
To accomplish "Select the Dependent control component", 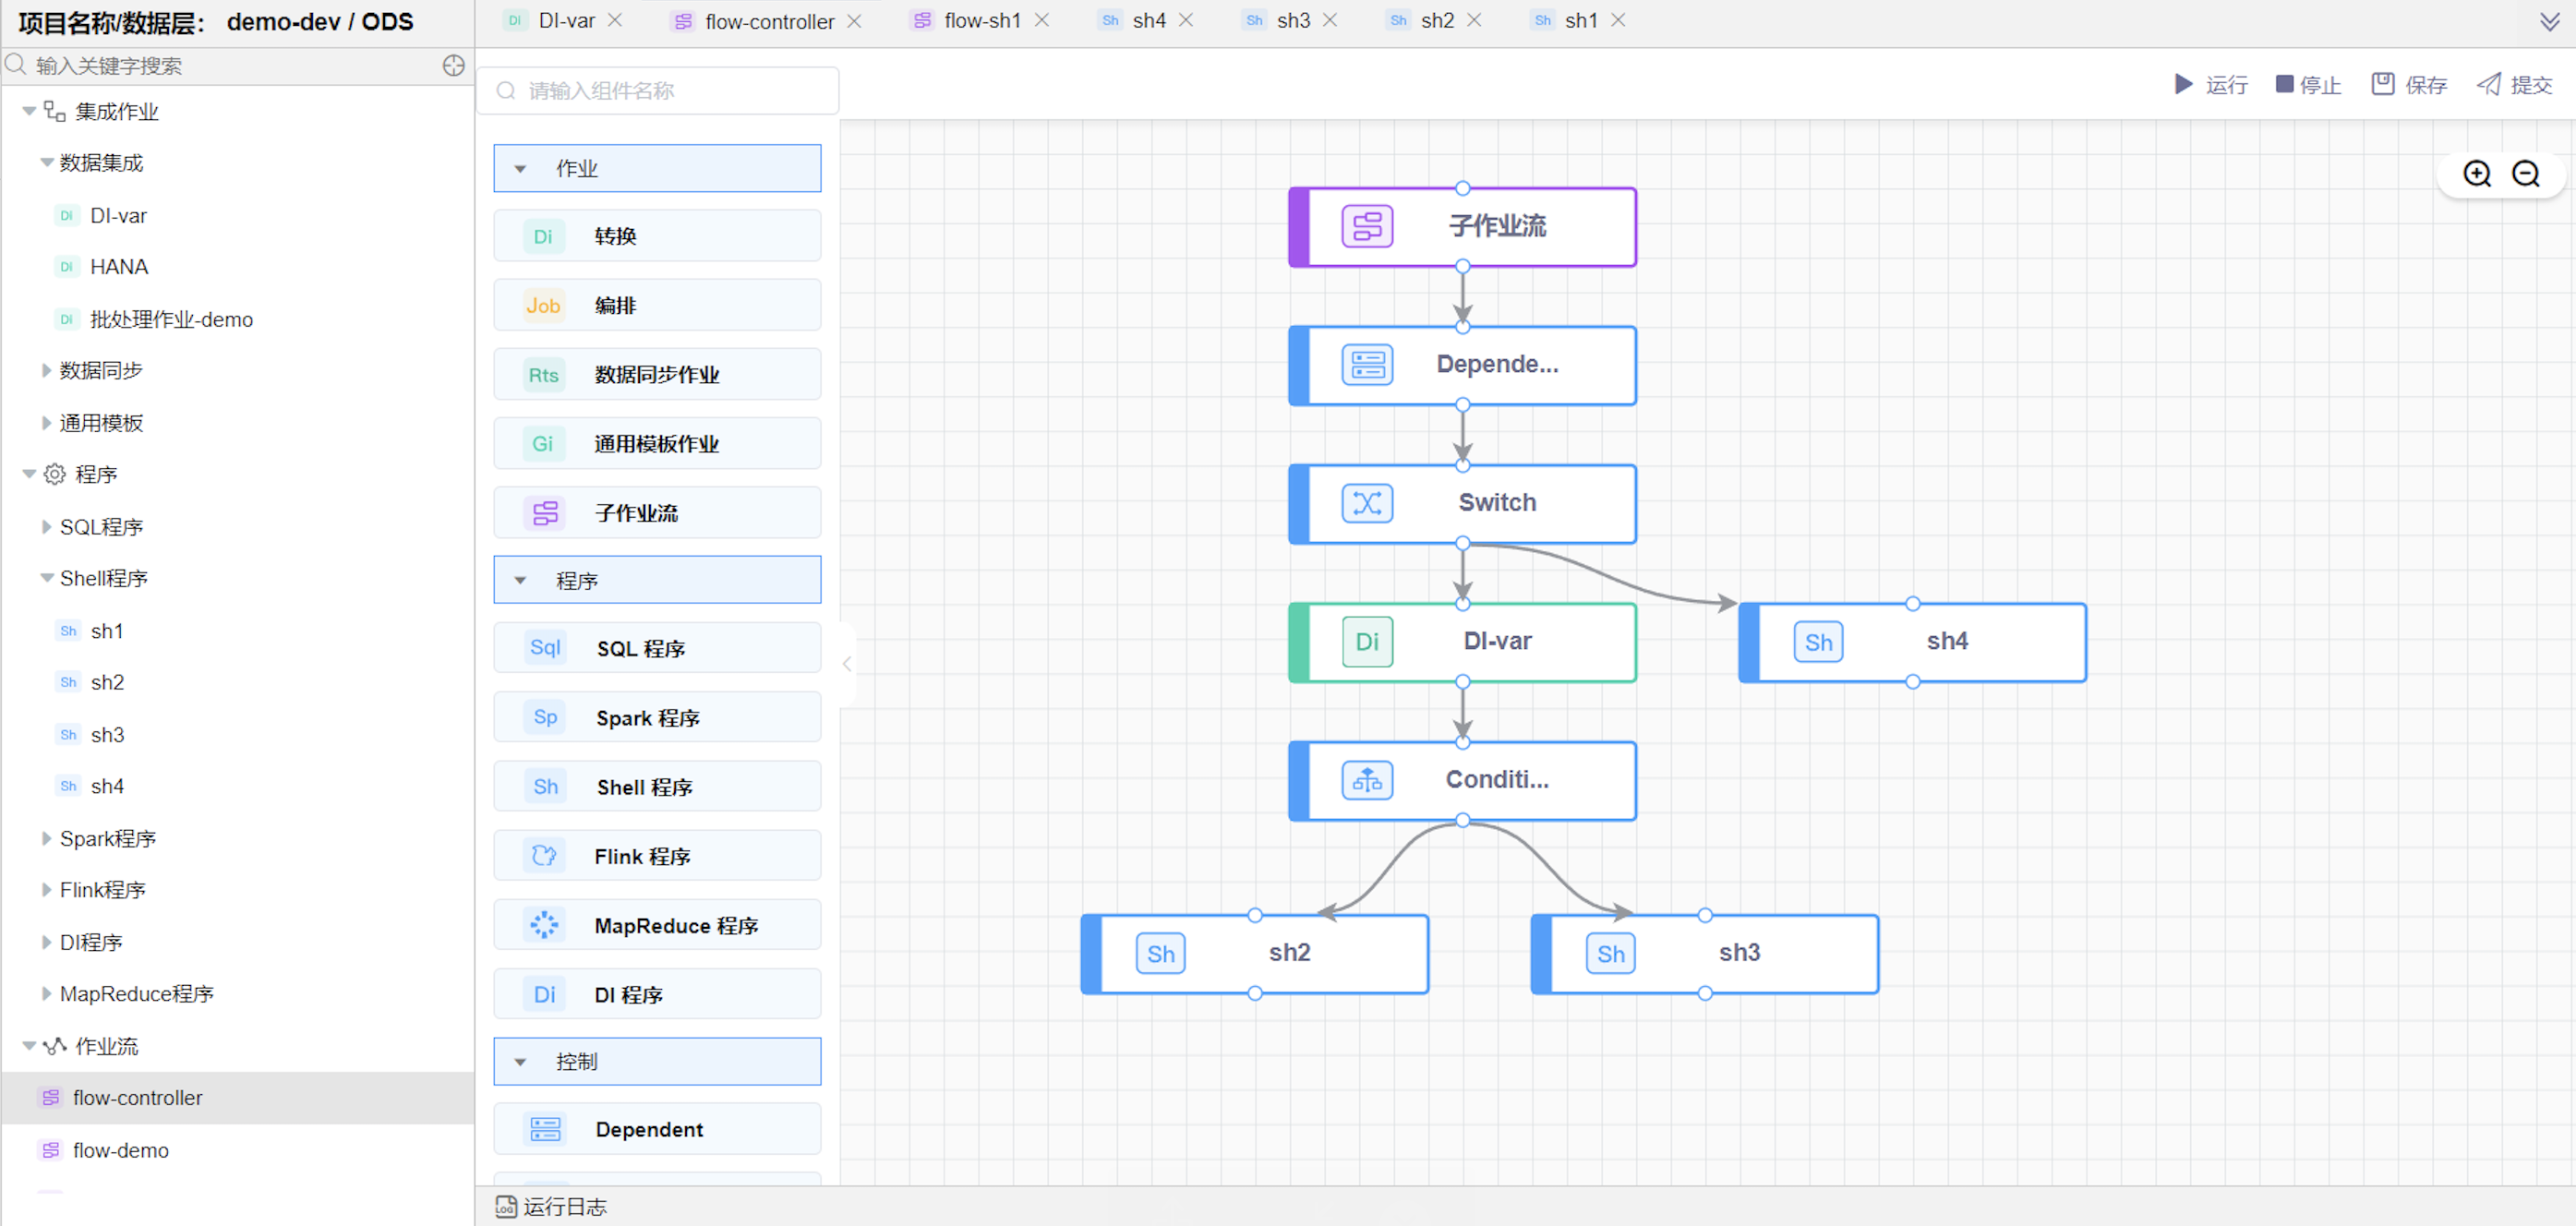I will pos(656,1128).
